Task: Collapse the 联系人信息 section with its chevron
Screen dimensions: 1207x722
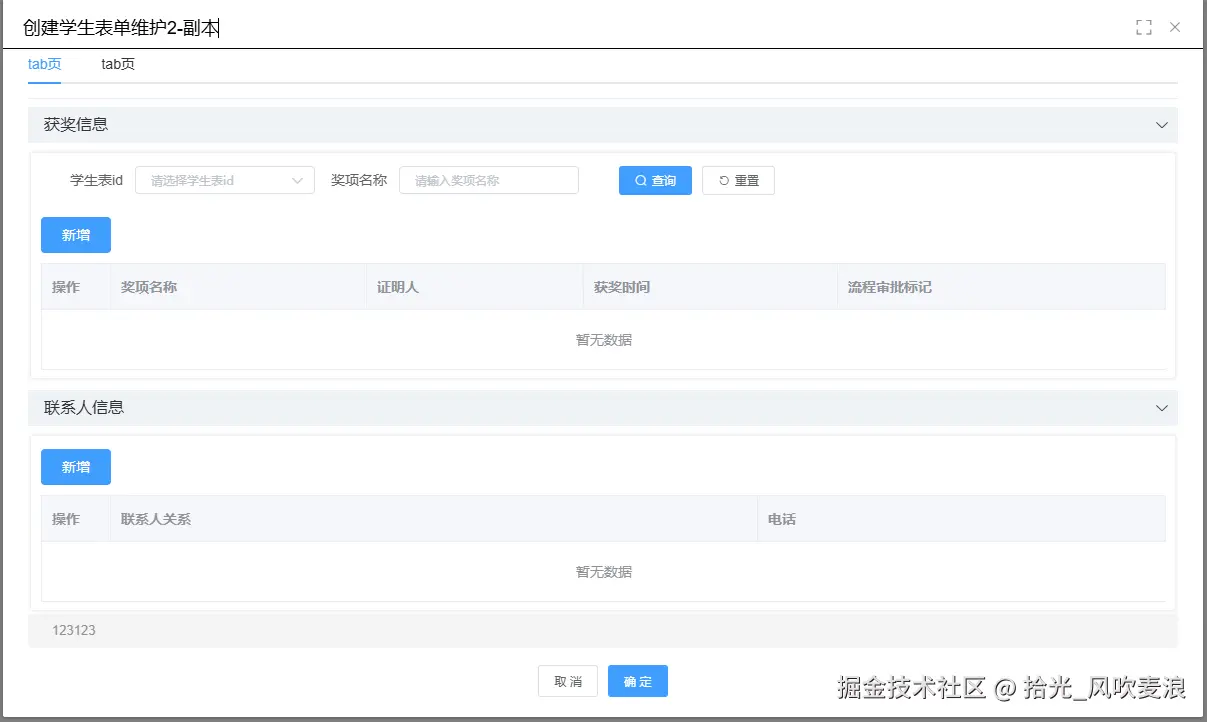Action: tap(1162, 408)
